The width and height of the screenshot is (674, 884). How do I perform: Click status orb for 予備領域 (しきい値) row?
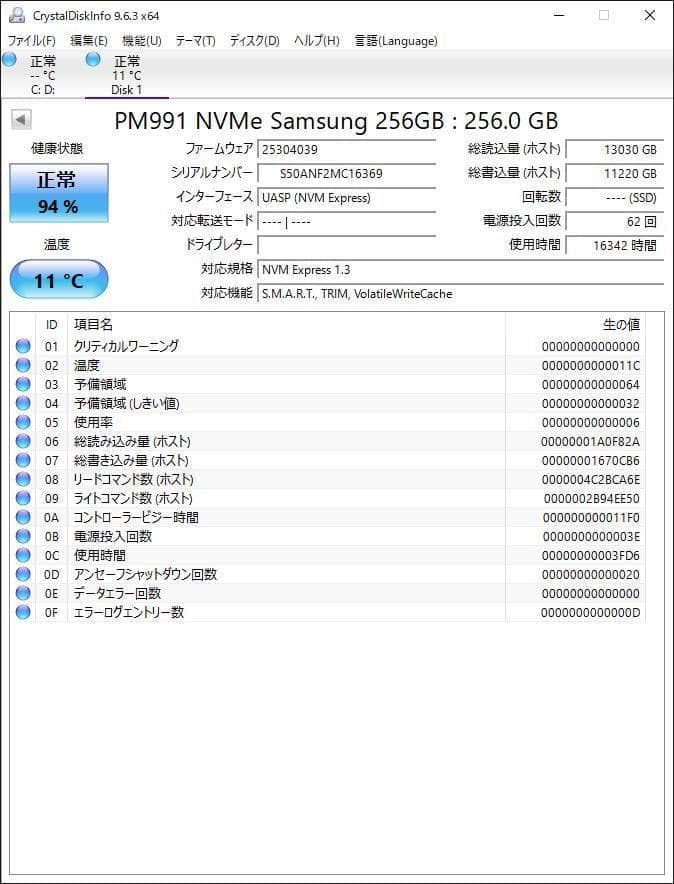pyautogui.click(x=23, y=403)
